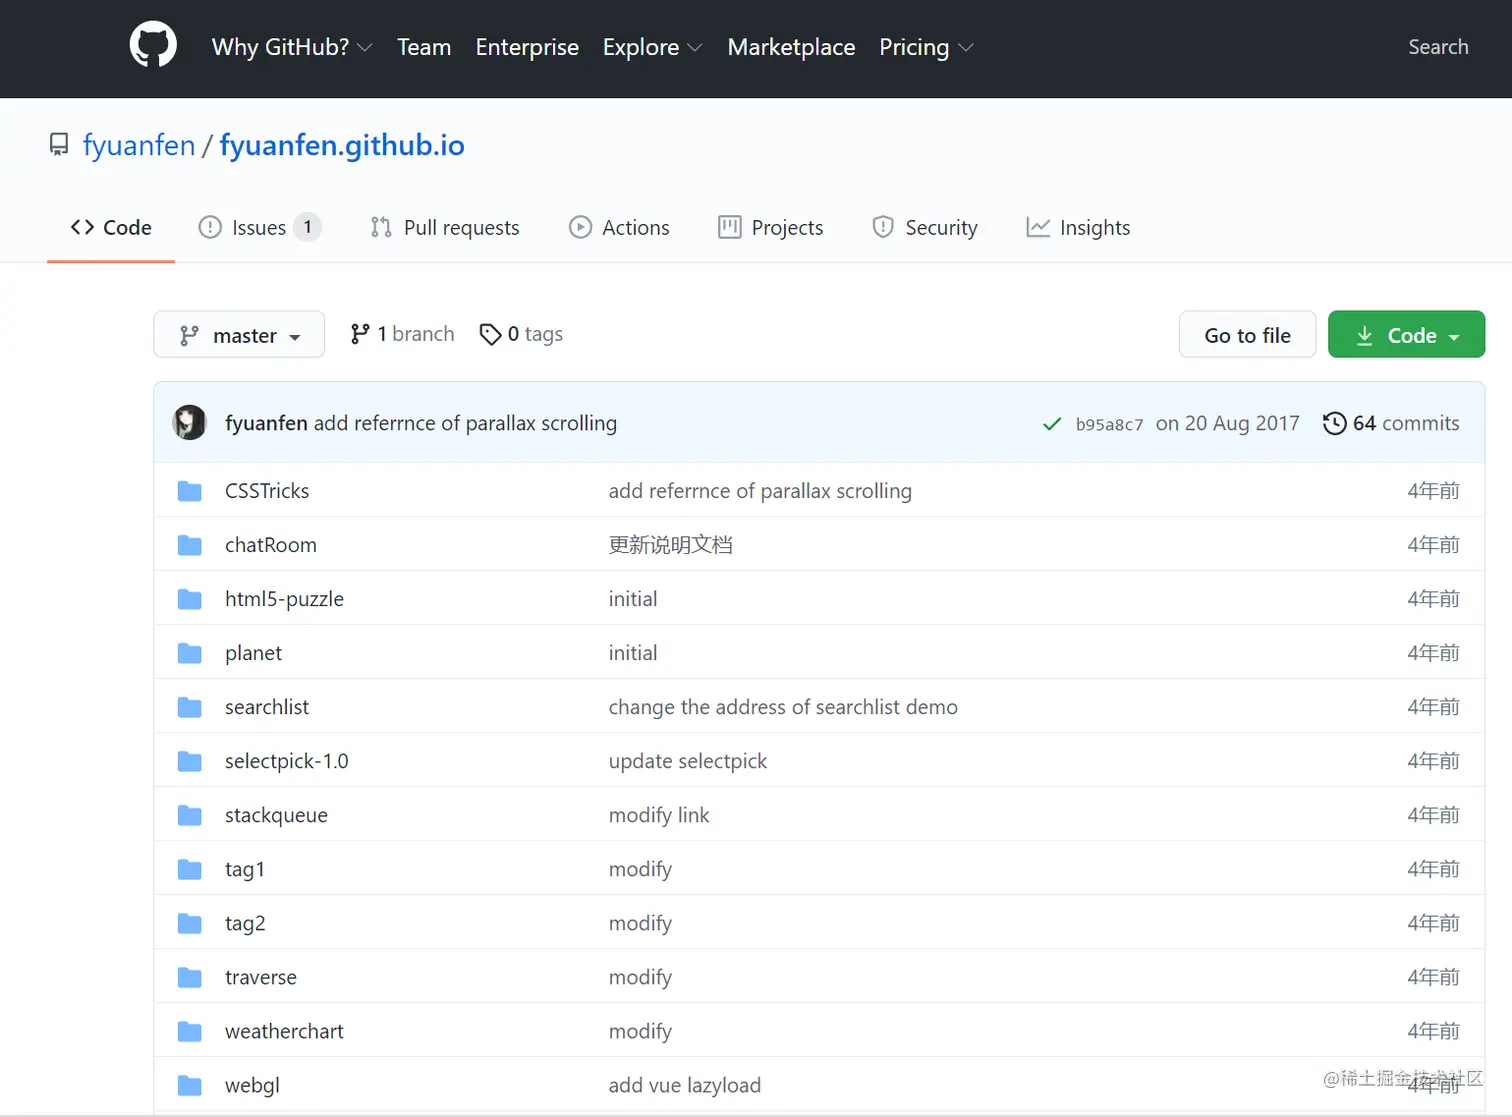Image resolution: width=1512 pixels, height=1117 pixels.
Task: Open GitHub Marketplace
Action: click(791, 47)
